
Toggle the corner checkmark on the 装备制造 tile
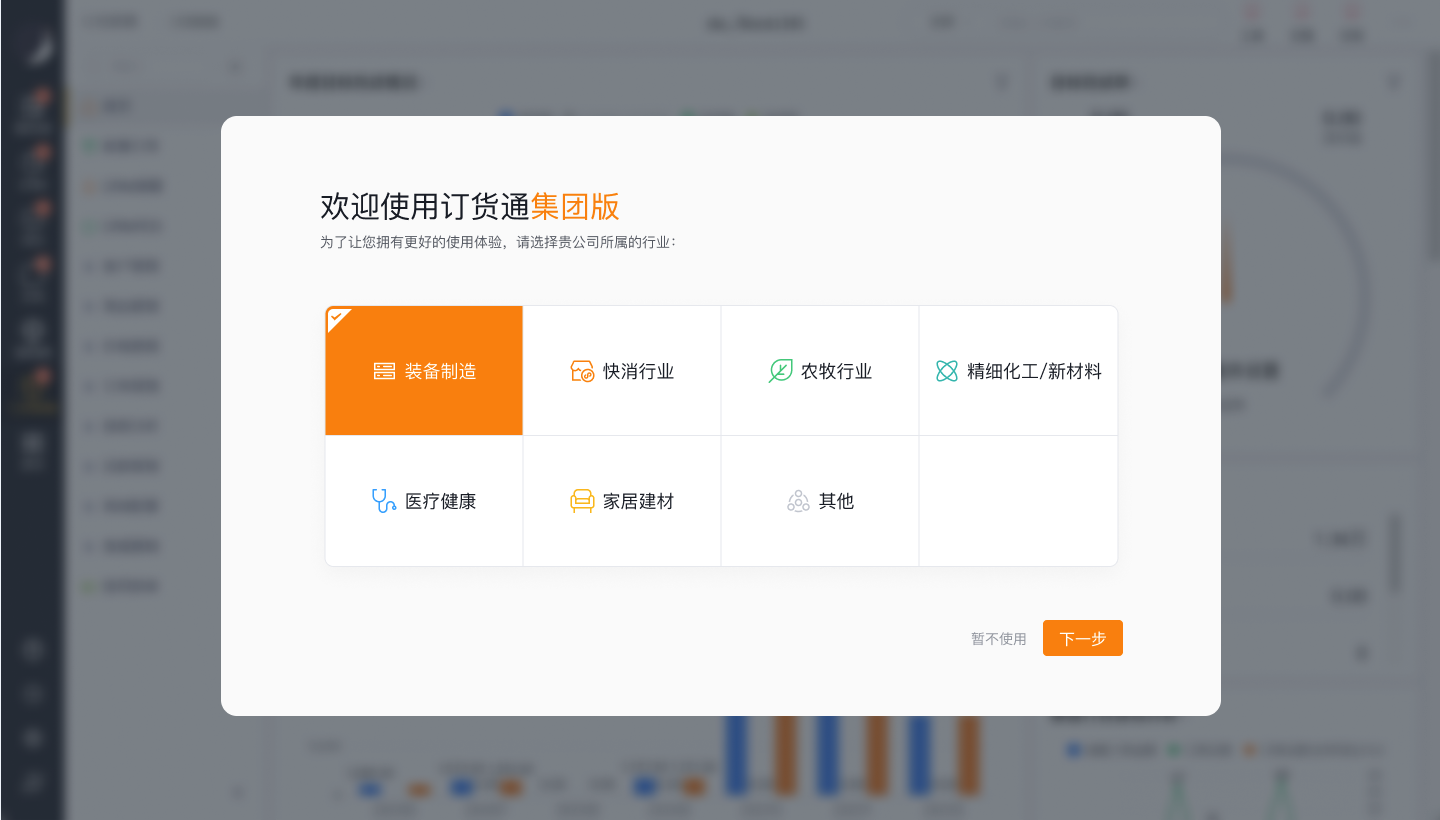tap(337, 316)
